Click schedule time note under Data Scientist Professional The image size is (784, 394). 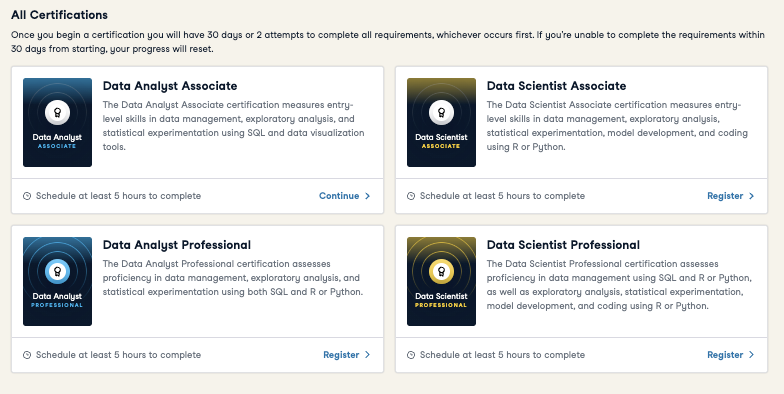point(502,355)
